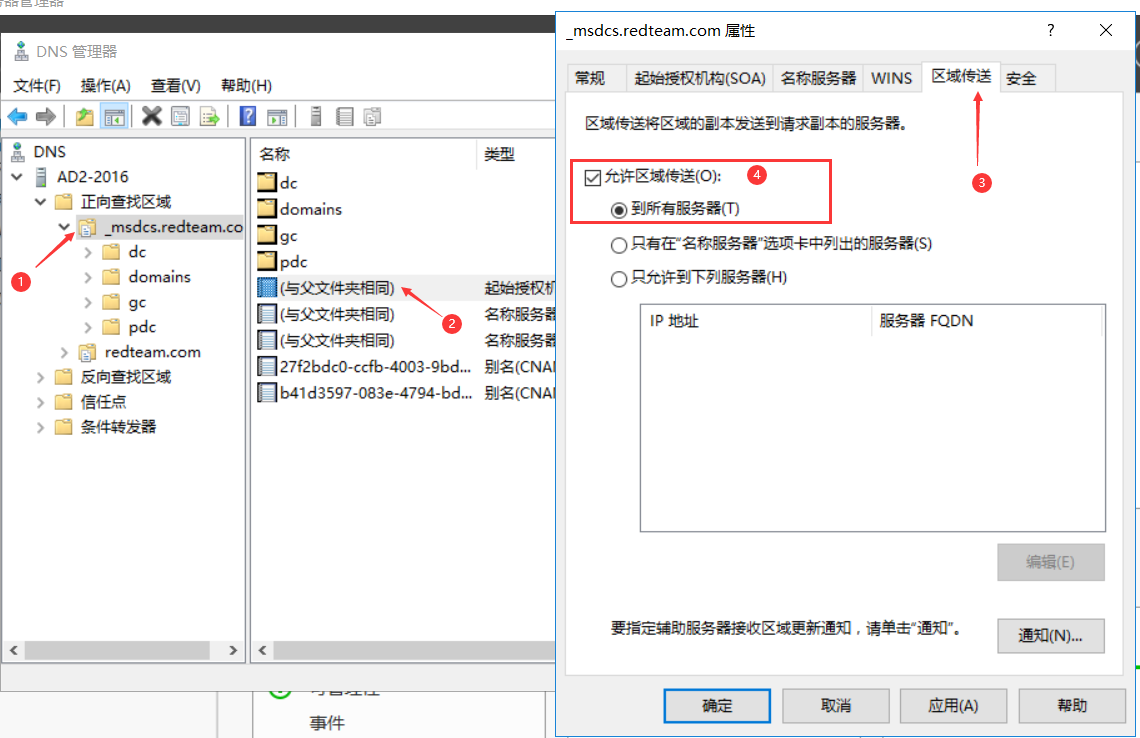Expand the 反向查找区域 folder
Image resolution: width=1140 pixels, height=738 pixels.
(41, 377)
